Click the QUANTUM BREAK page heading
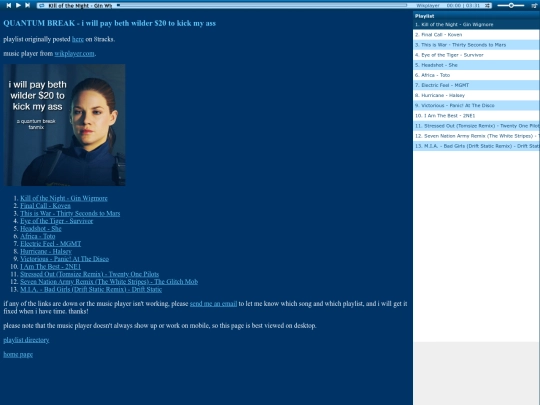The width and height of the screenshot is (540, 405). click(x=110, y=23)
